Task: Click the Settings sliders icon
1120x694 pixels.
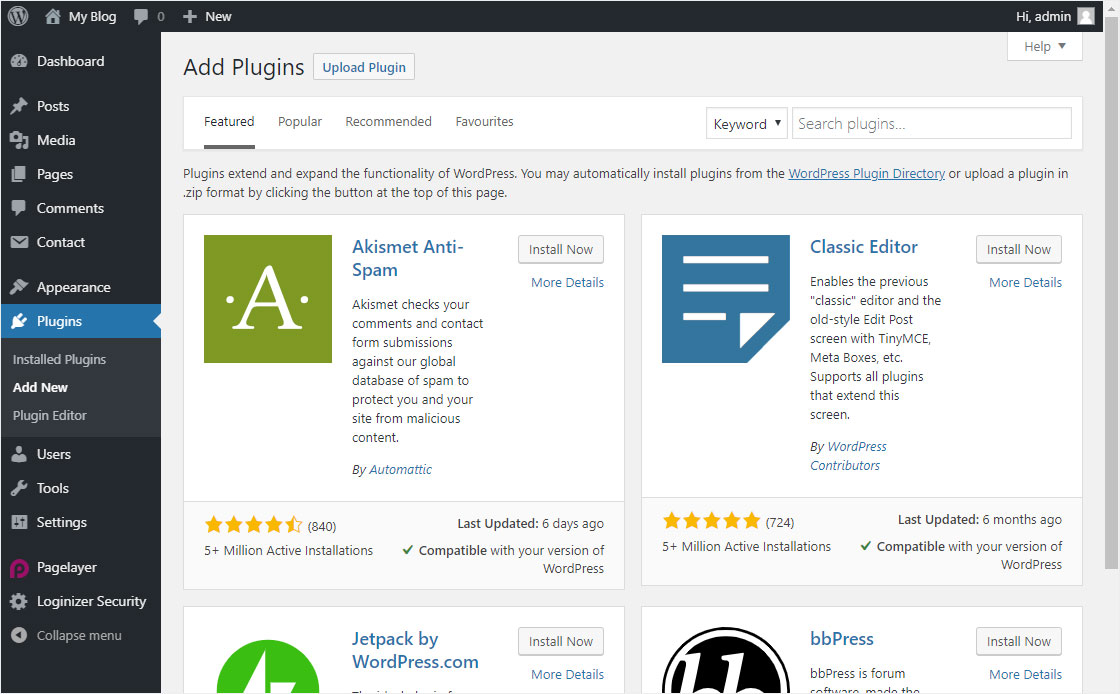Action: click(x=19, y=522)
